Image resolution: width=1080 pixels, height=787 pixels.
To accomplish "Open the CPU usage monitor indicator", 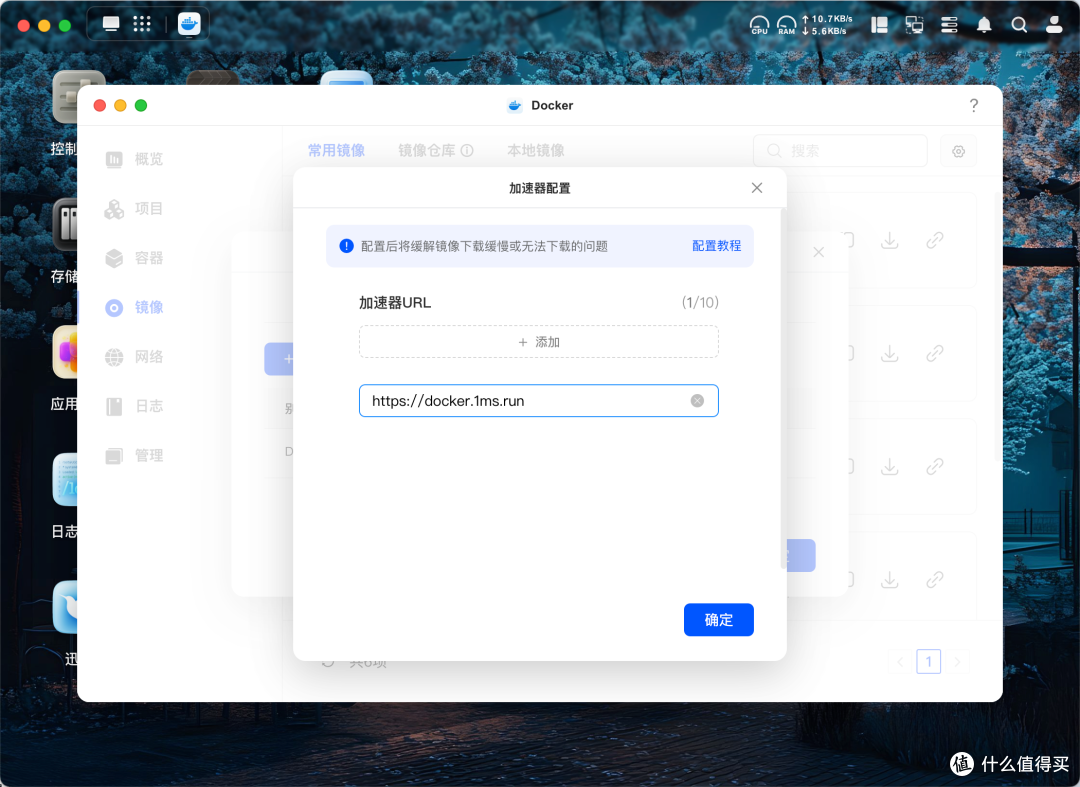I will click(759, 25).
